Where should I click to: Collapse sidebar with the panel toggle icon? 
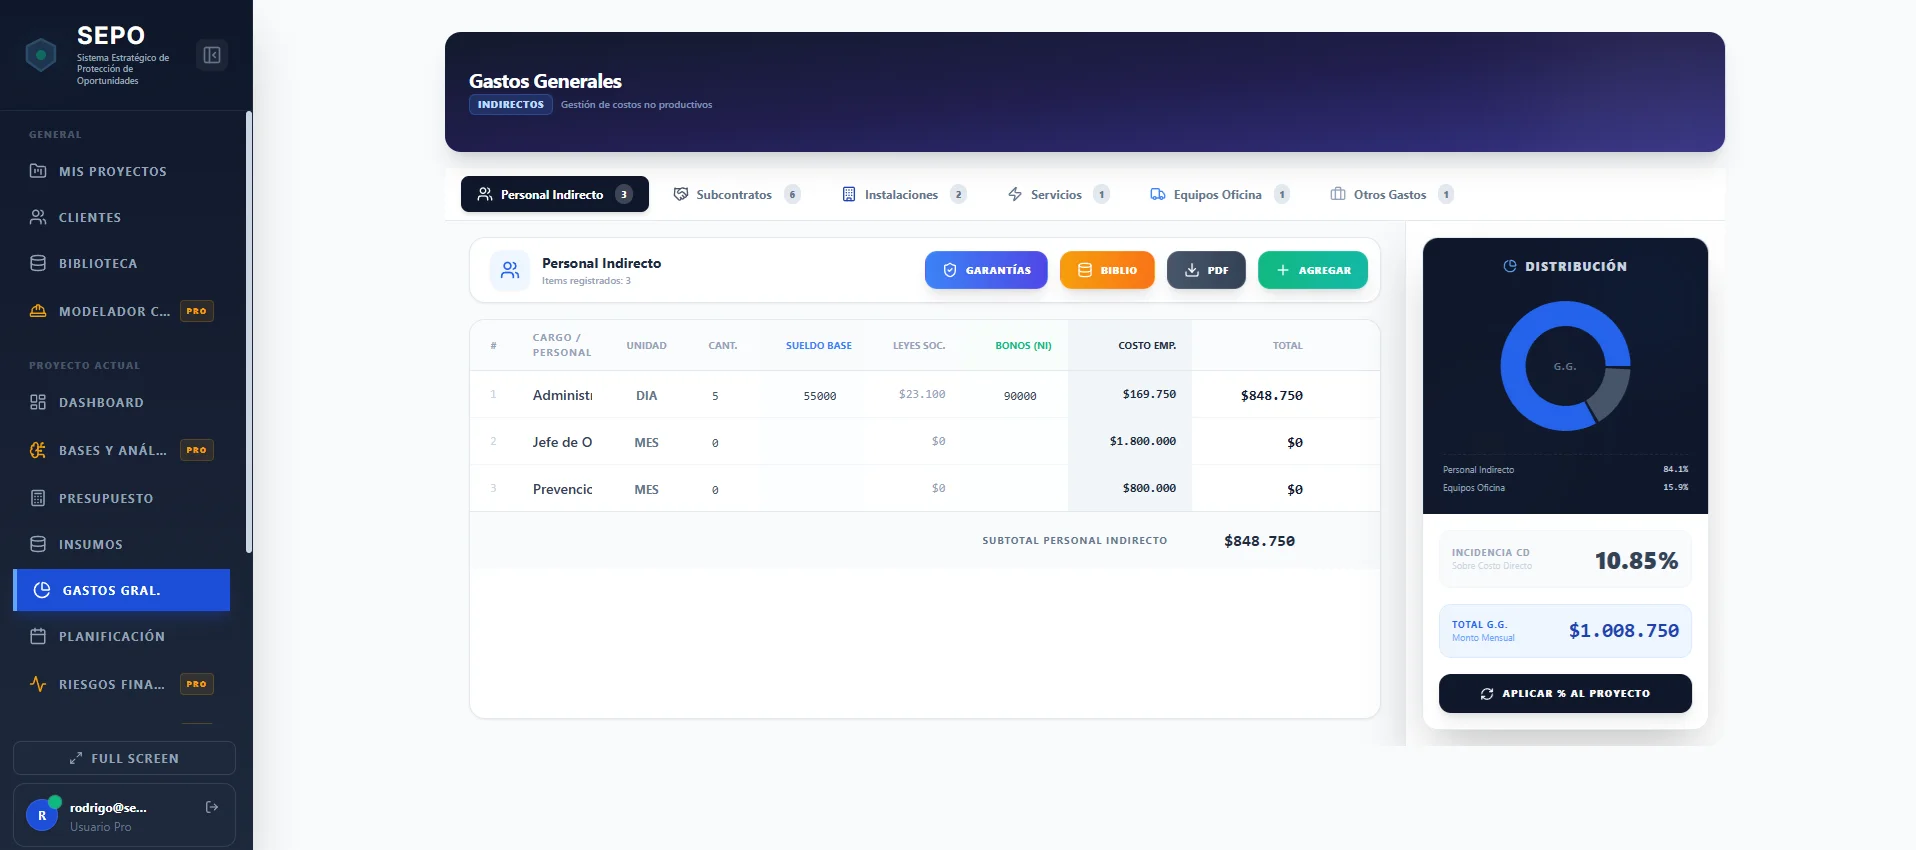212,55
